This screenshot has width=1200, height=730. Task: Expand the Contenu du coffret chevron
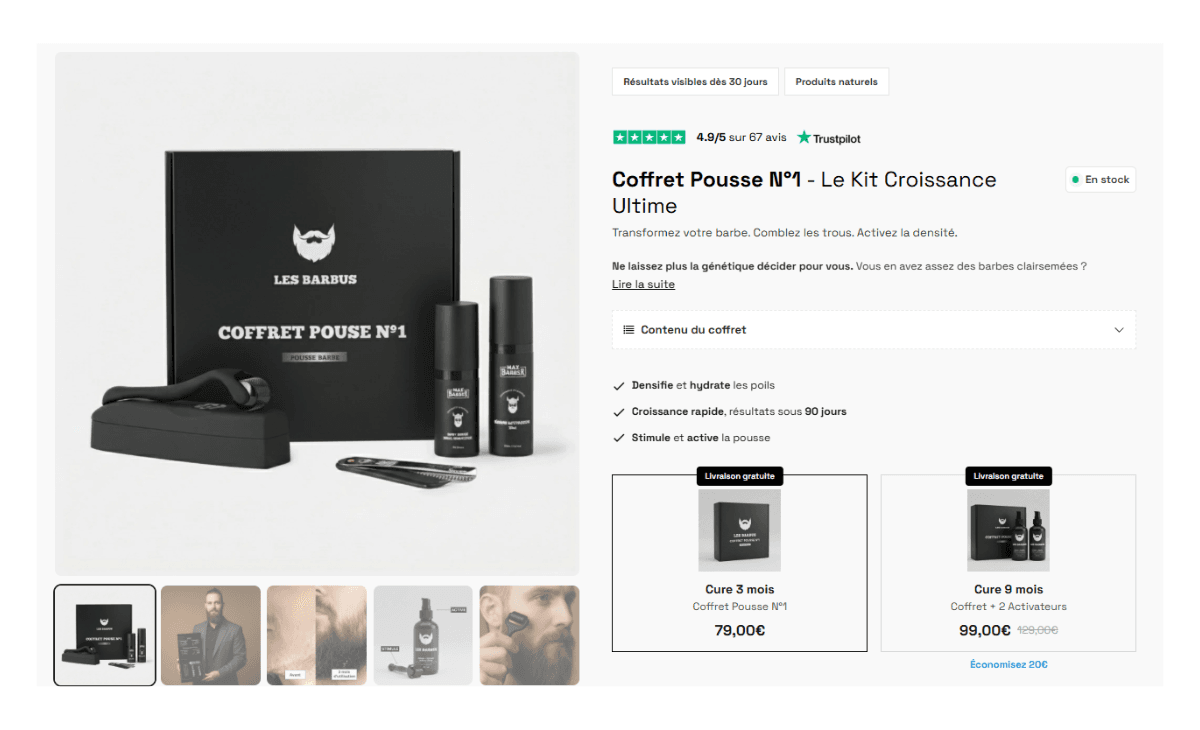(x=1119, y=330)
